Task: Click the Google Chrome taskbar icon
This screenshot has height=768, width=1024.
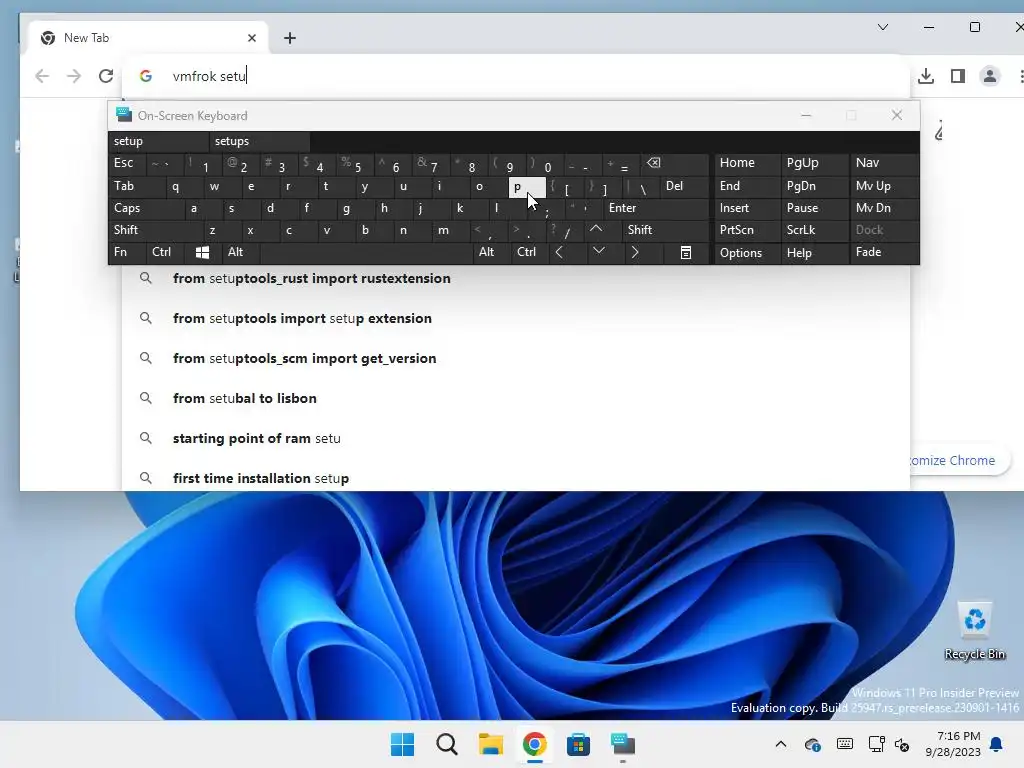Action: pyautogui.click(x=534, y=744)
